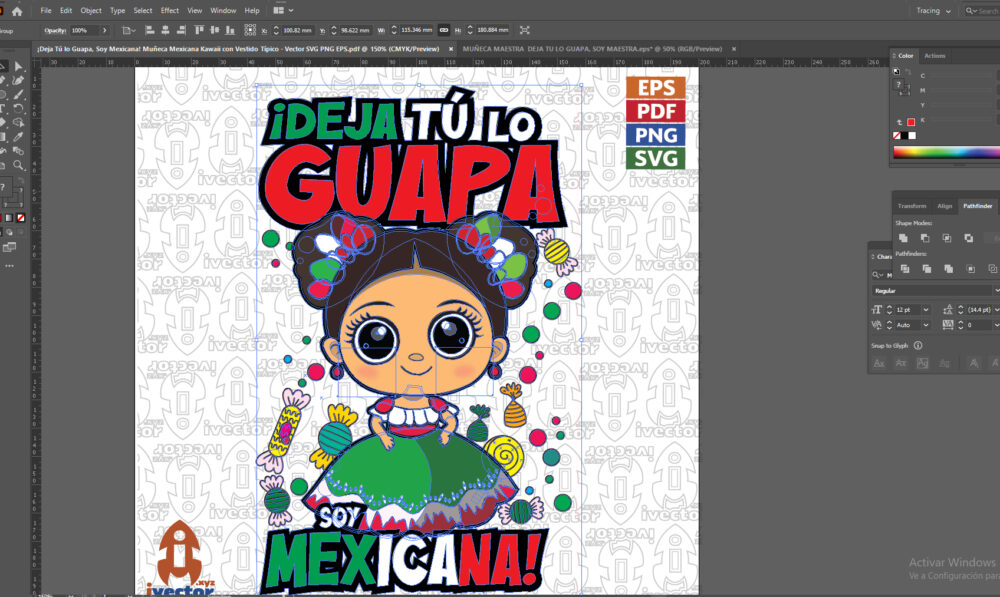Select the Eyedropper tool
Image resolution: width=1000 pixels, height=597 pixels.
[x=18, y=136]
